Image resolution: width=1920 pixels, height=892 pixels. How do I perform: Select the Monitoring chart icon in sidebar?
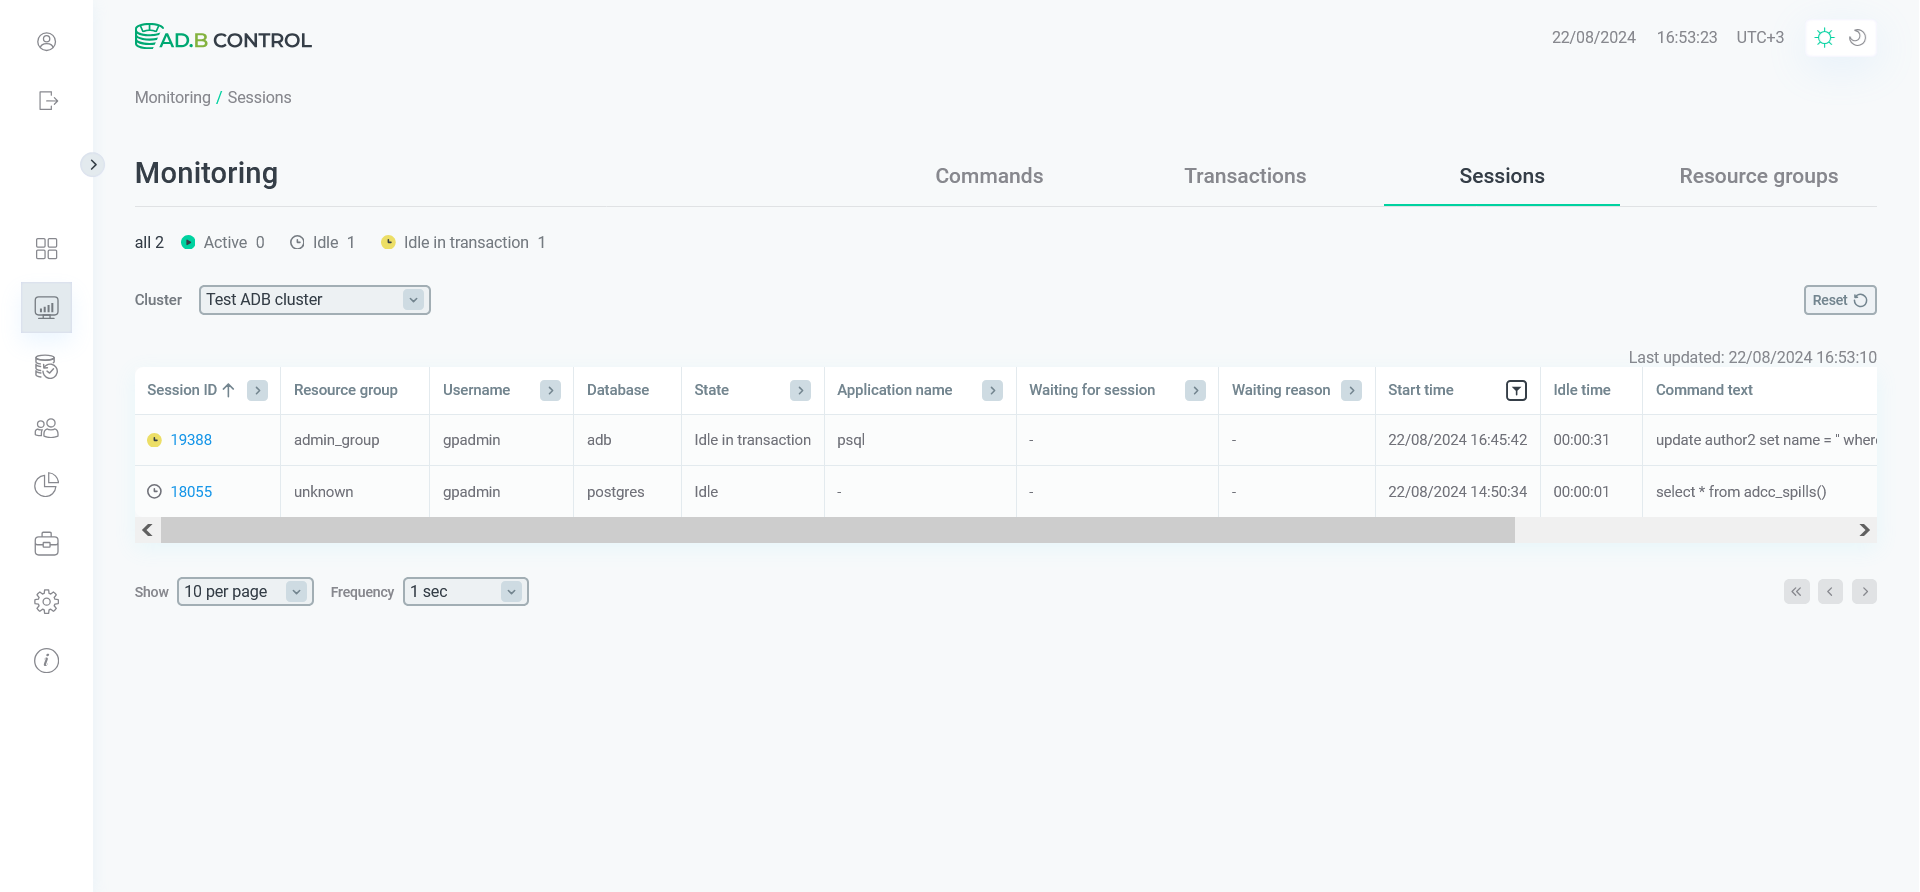tap(46, 307)
